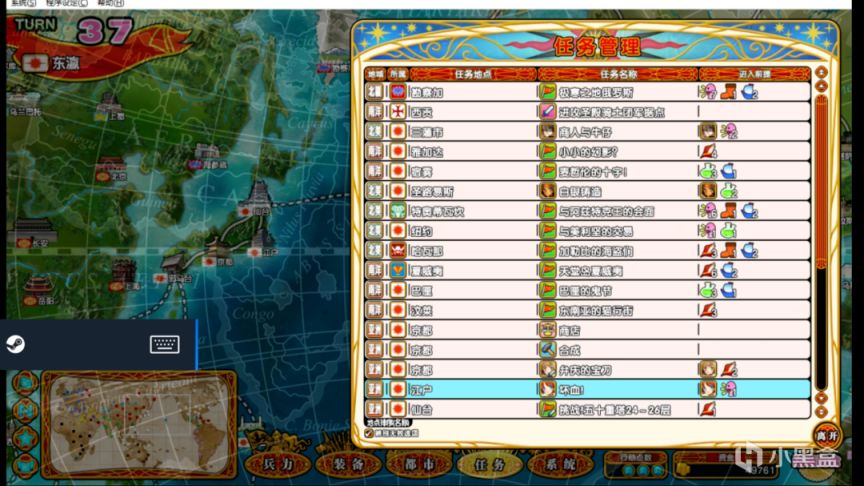
Task: Select the 巴厘的鬼节 task row
Action: click(x=587, y=290)
